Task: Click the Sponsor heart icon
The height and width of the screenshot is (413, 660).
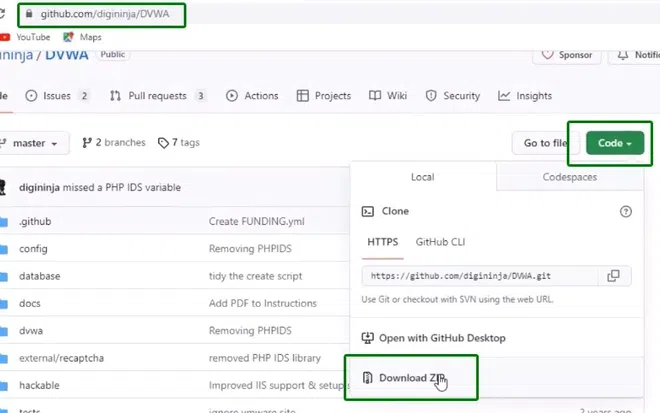Action: (547, 55)
